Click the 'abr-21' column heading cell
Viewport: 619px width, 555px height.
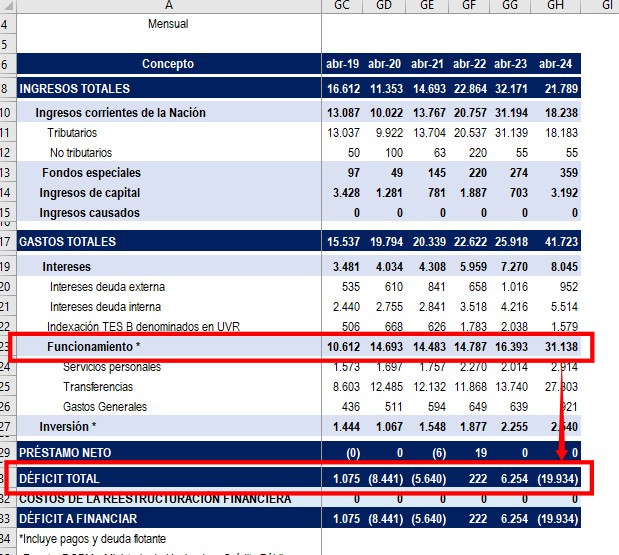point(427,64)
